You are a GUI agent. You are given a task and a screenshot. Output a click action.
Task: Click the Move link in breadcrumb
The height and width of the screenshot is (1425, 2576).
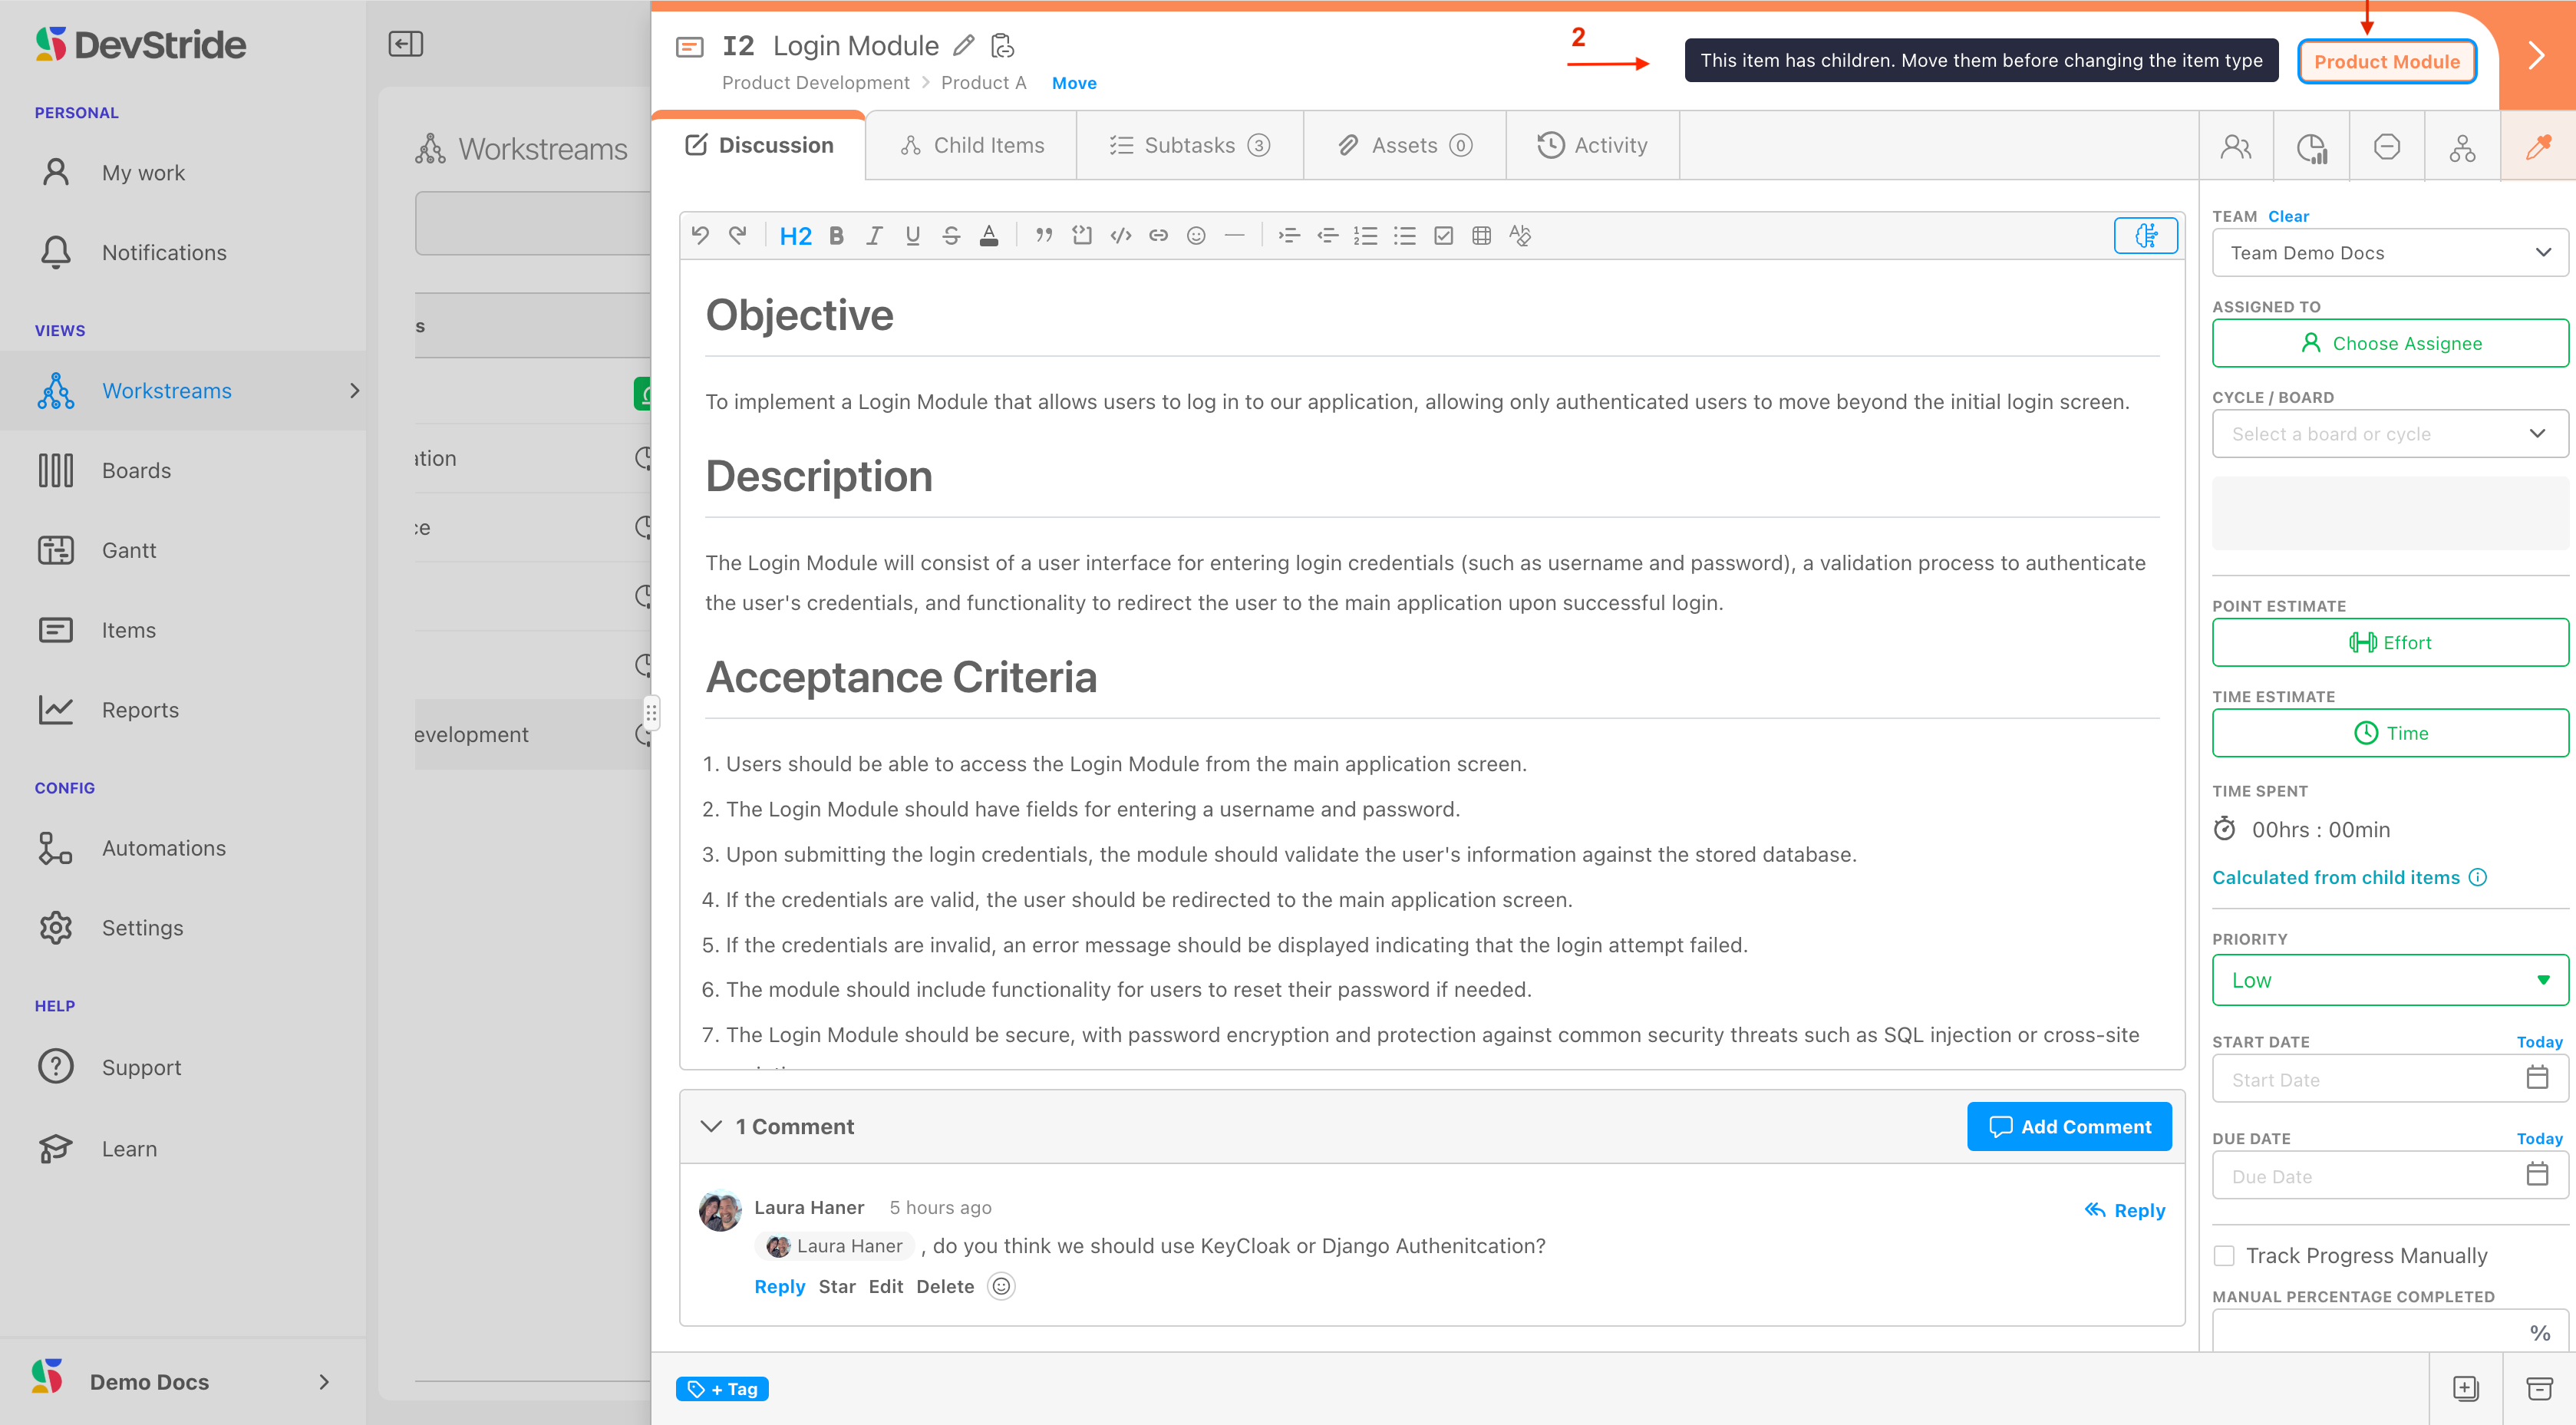pyautogui.click(x=1073, y=83)
